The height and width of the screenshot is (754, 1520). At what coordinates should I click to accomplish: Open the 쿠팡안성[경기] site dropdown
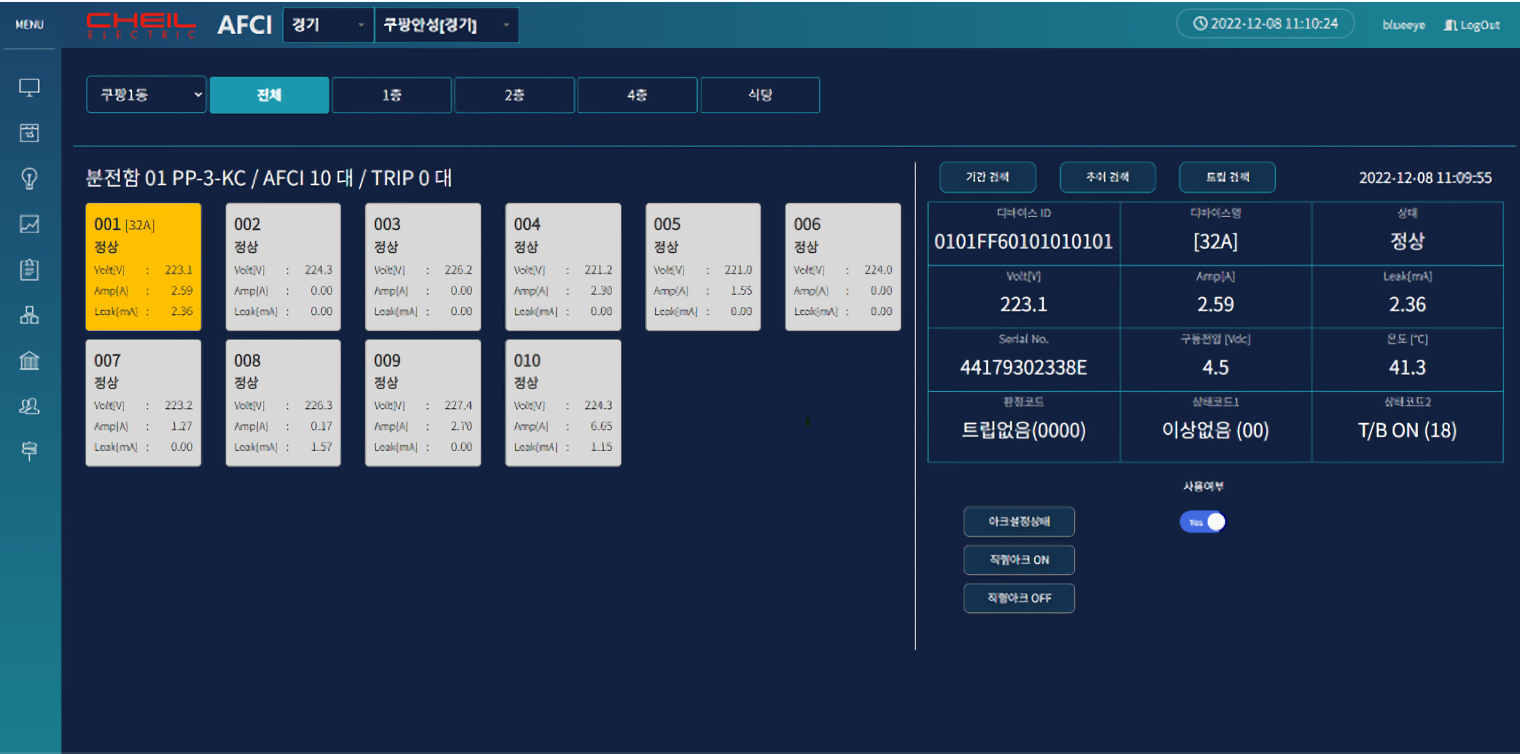[446, 25]
